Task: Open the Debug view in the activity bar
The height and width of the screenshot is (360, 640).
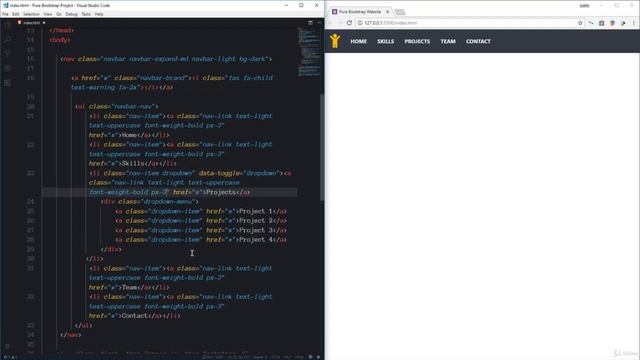Action: tap(7, 68)
